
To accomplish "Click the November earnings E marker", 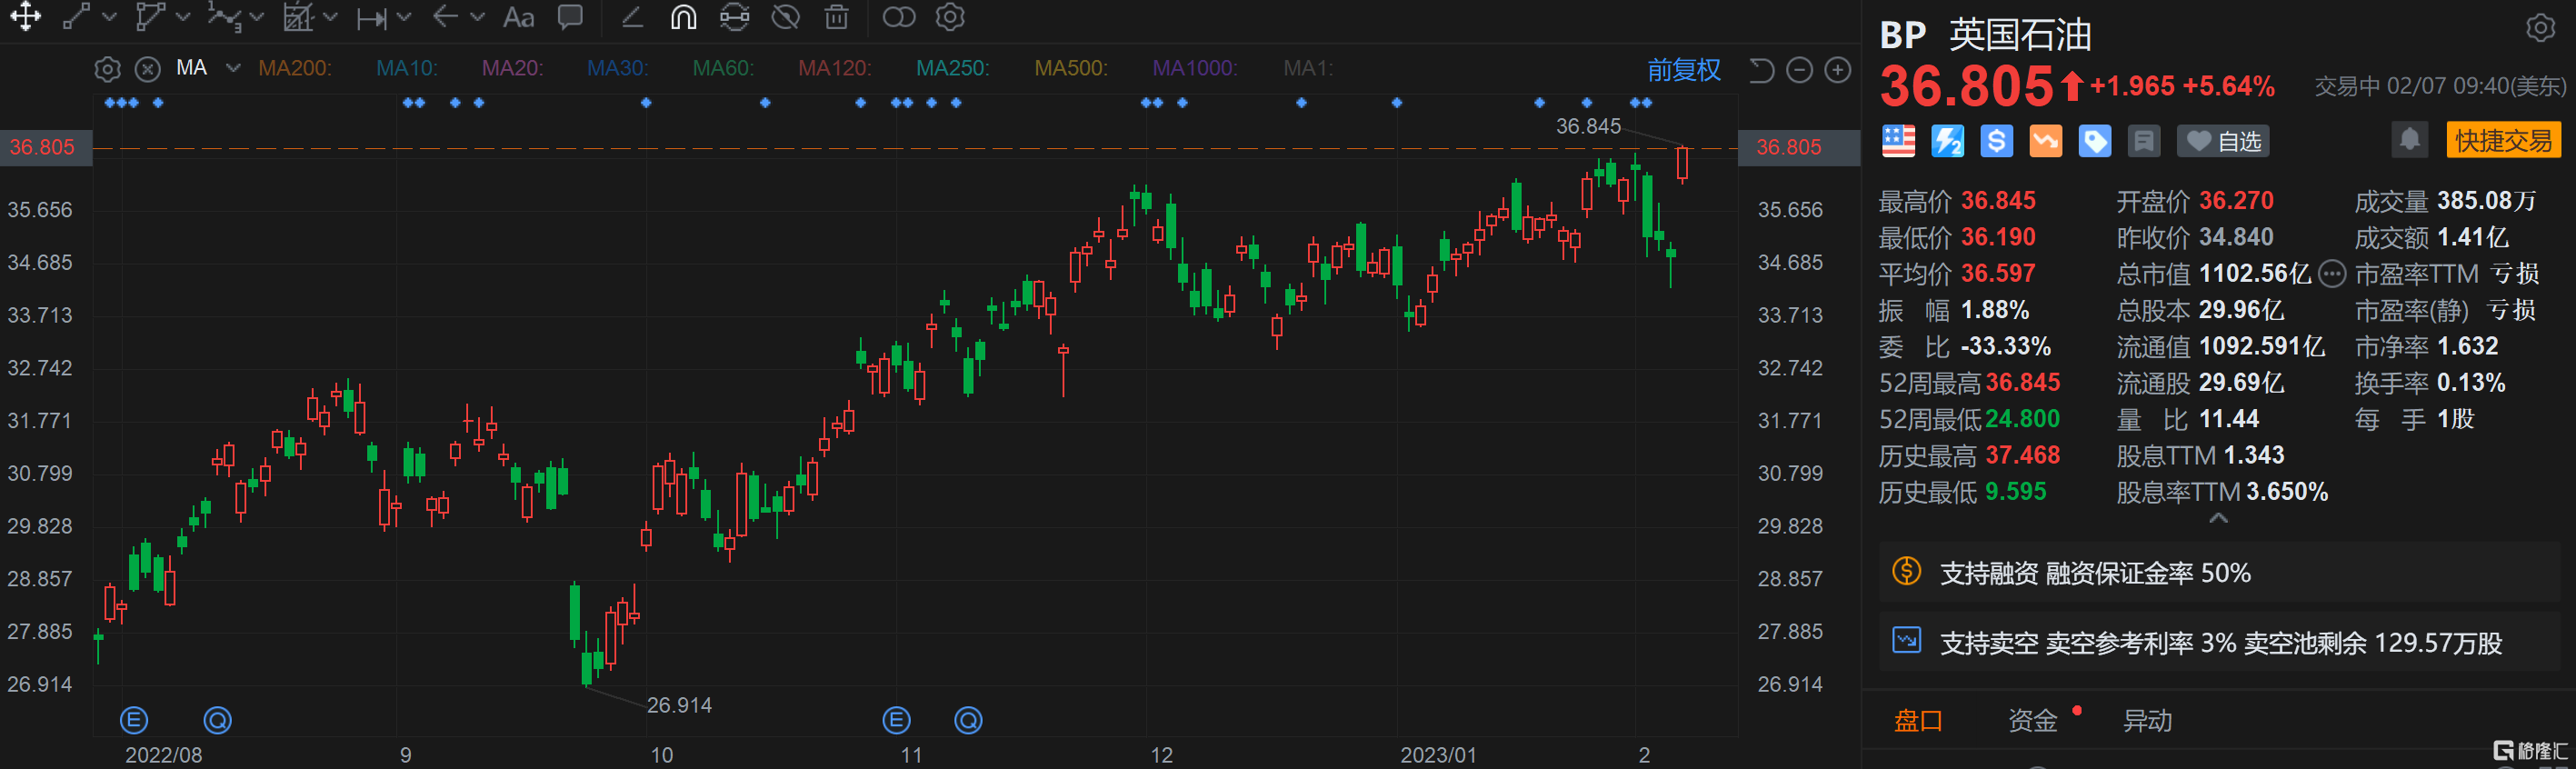I will (x=897, y=719).
